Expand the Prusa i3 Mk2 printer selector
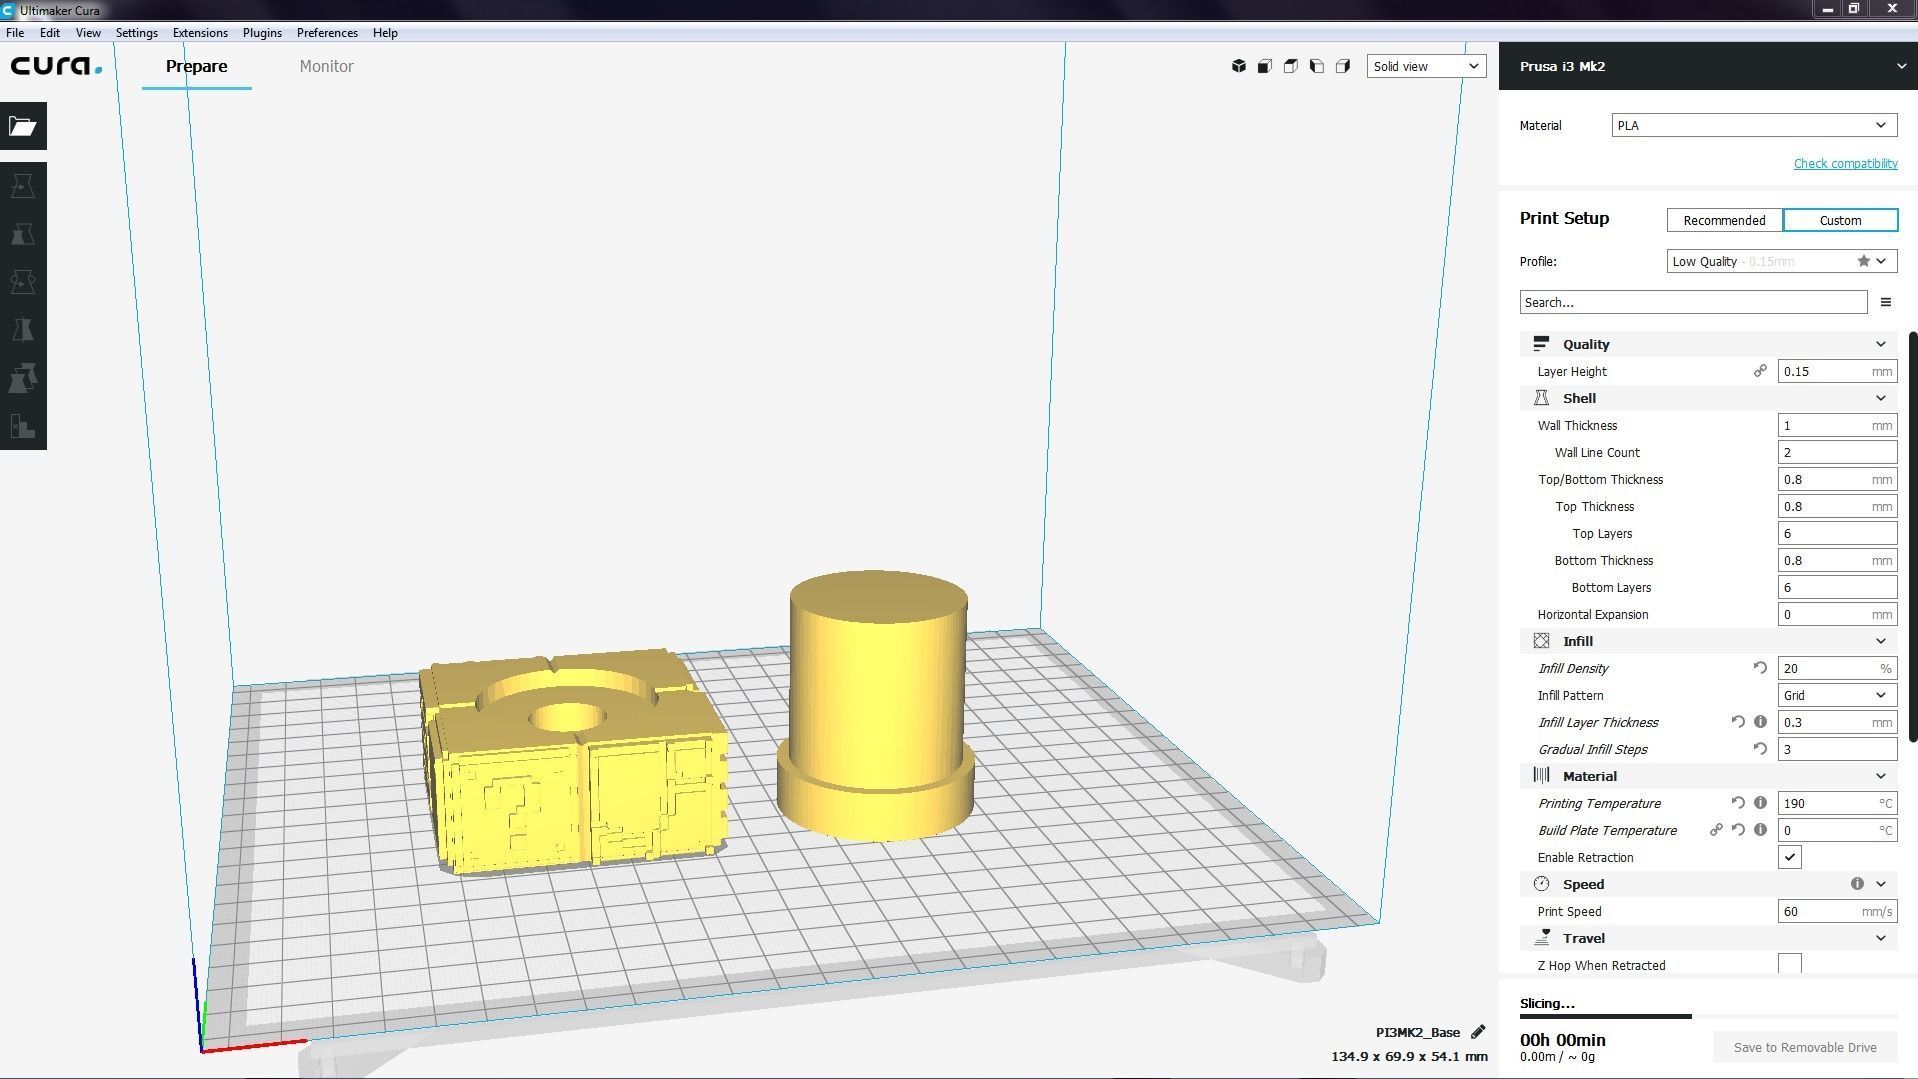The width and height of the screenshot is (1918, 1079). pos(1708,66)
